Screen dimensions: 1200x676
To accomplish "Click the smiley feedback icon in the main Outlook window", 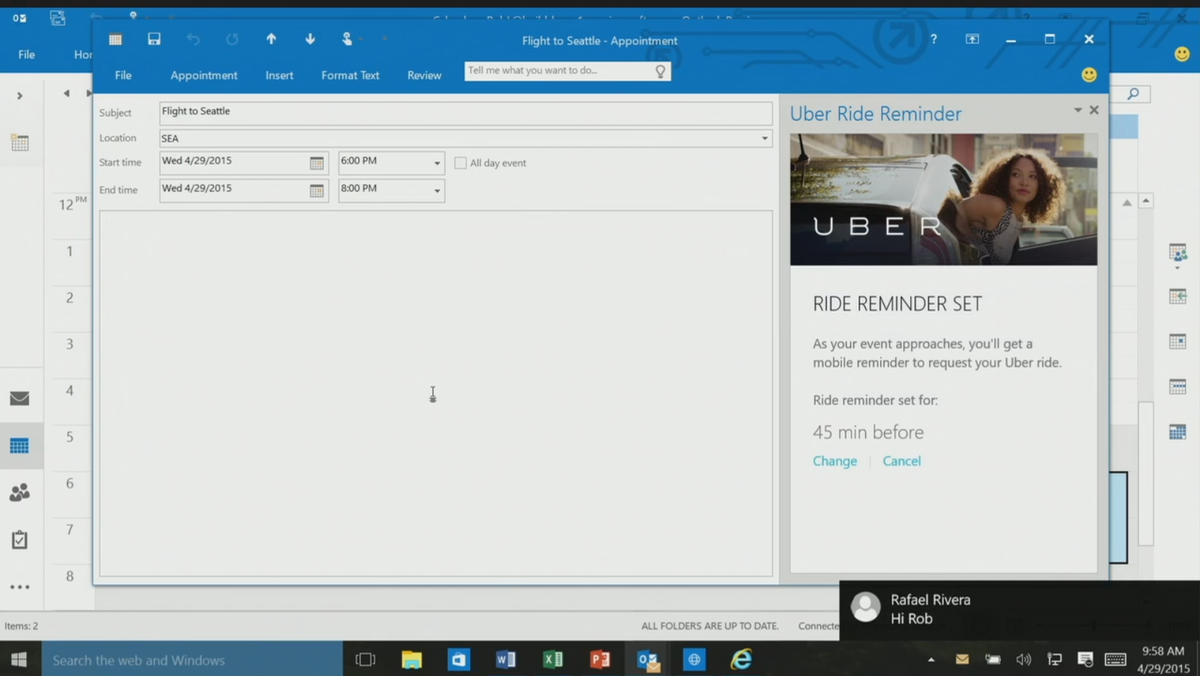I will coord(1182,54).
